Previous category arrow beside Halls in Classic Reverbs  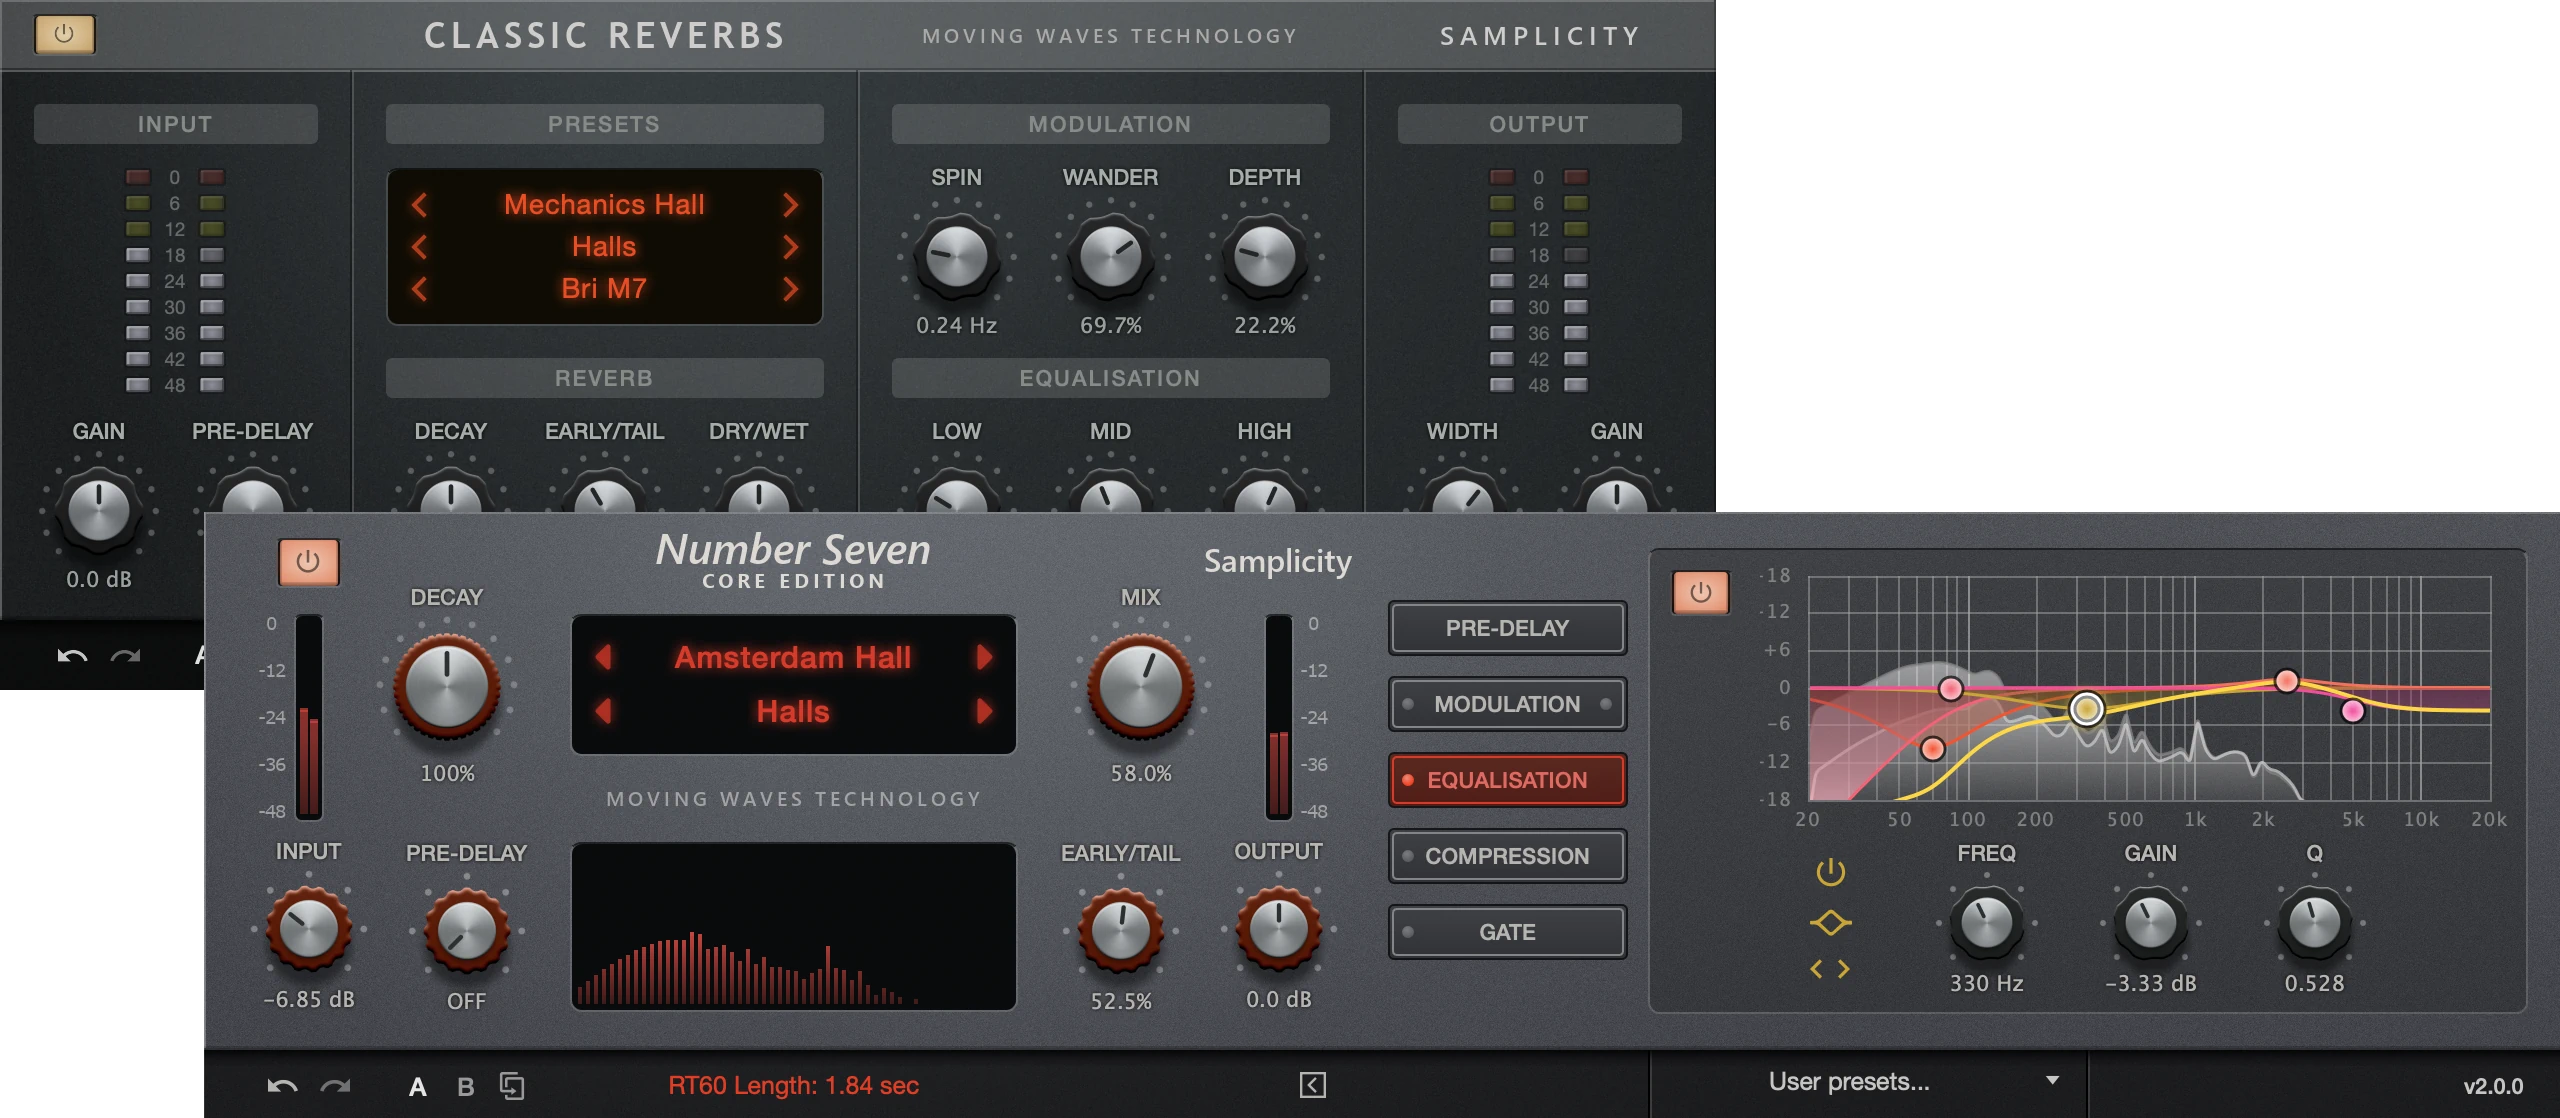pos(419,247)
